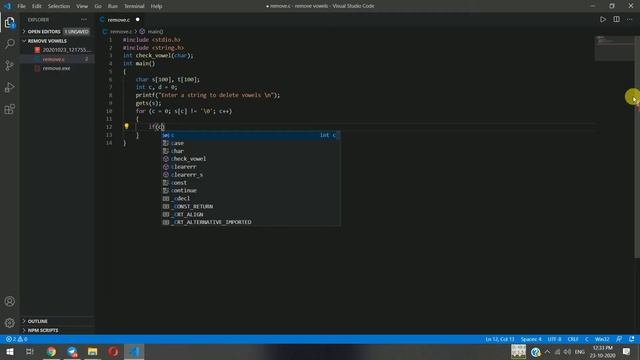The height and width of the screenshot is (360, 640).
Task: Click errors and warnings count in status bar
Action: [x=16, y=339]
